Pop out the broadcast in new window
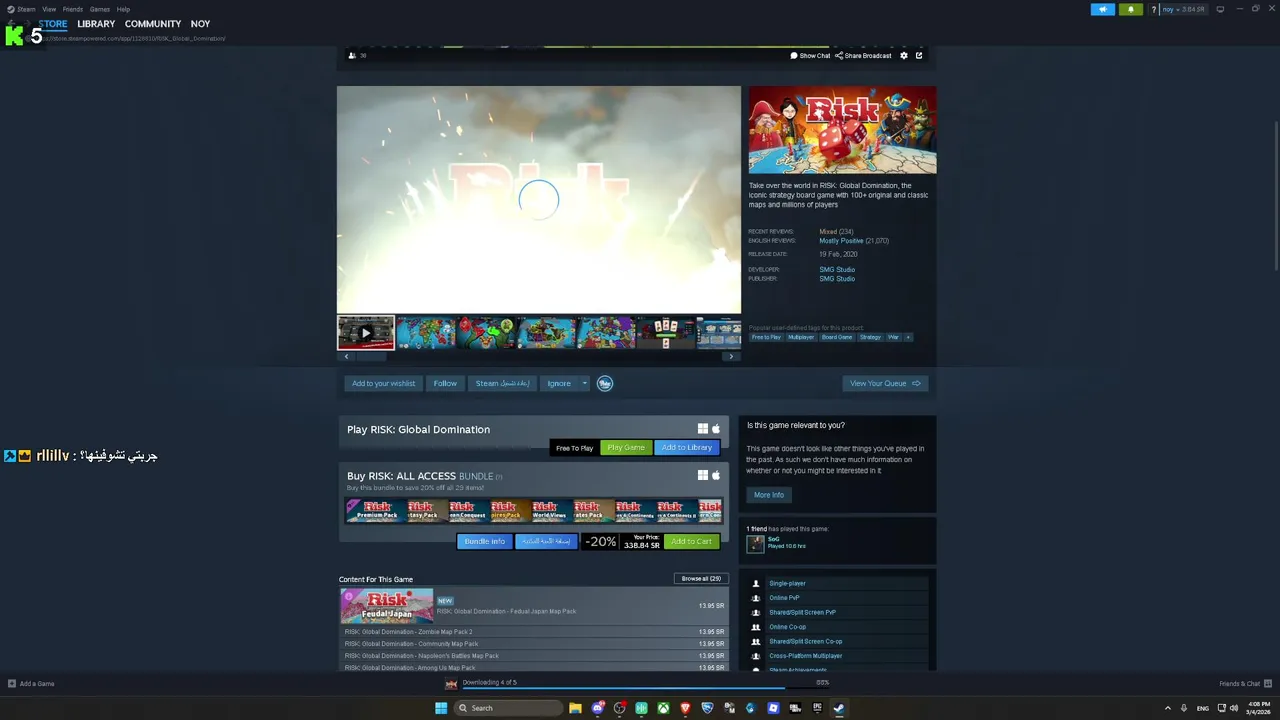The height and width of the screenshot is (720, 1280). point(919,56)
